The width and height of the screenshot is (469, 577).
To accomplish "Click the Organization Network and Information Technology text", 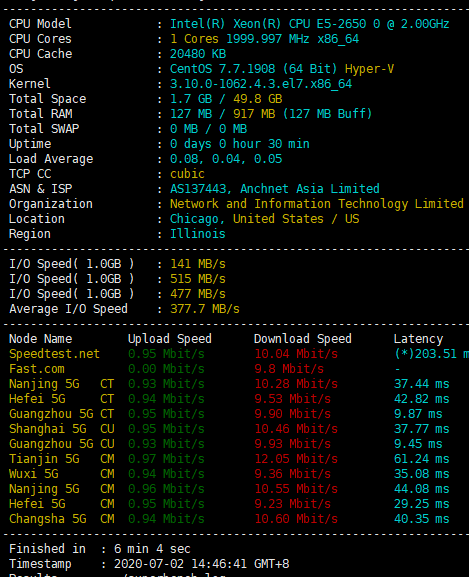I will click(x=317, y=204).
